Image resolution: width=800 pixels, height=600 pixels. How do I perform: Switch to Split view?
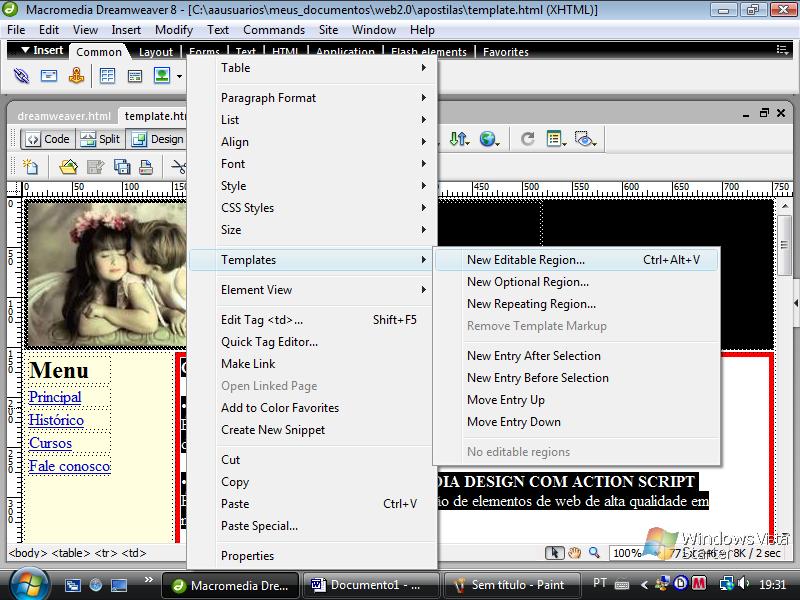(100, 139)
